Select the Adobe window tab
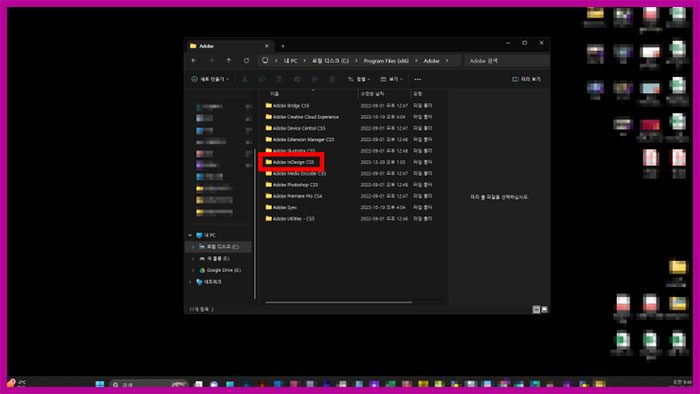The image size is (700, 394). point(230,46)
